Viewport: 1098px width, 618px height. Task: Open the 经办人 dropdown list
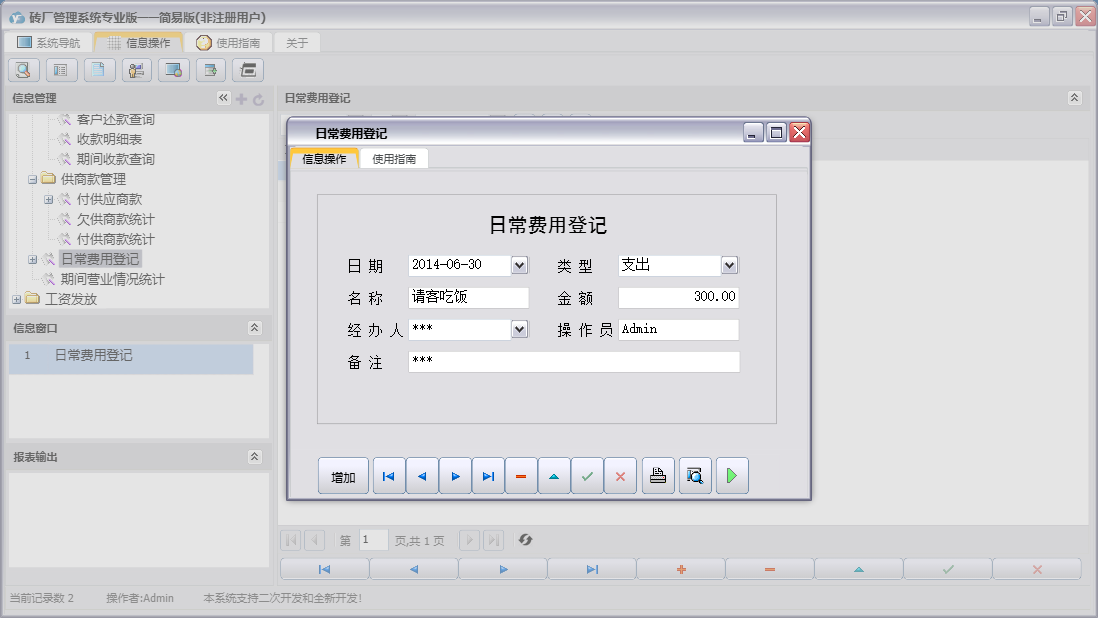519,329
